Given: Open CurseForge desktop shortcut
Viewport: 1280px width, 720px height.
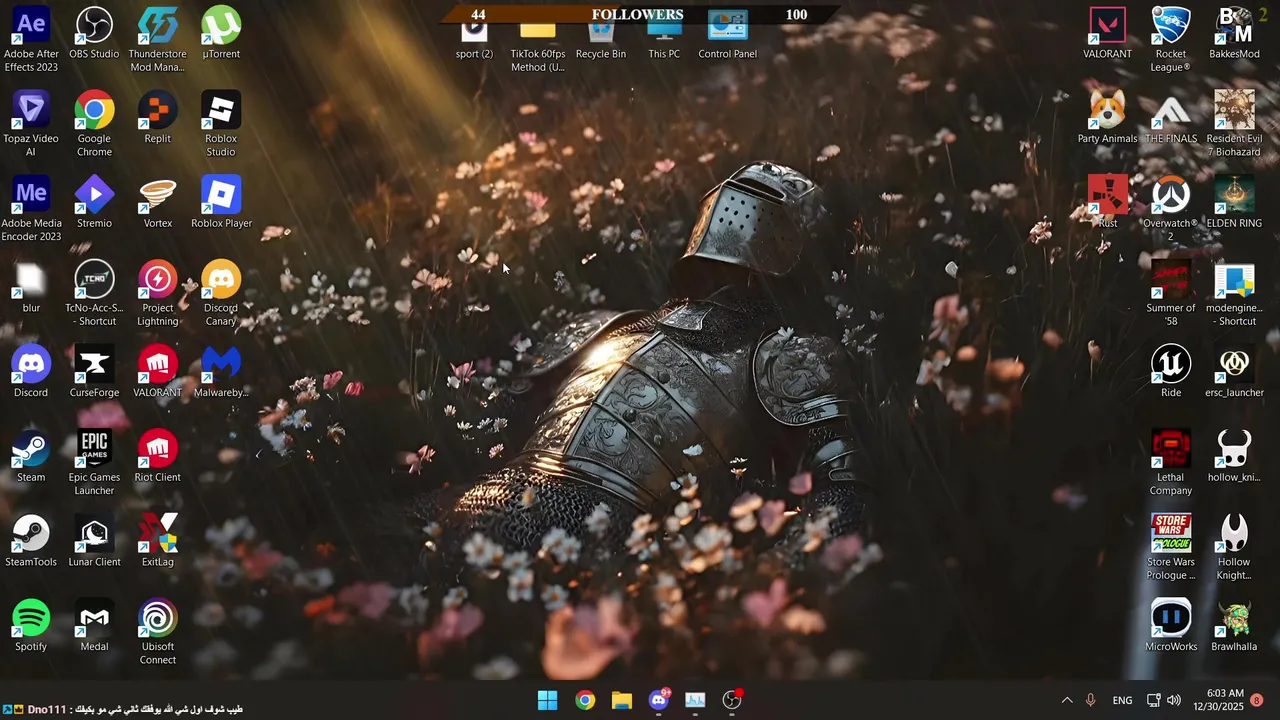Looking at the screenshot, I should coord(94,373).
